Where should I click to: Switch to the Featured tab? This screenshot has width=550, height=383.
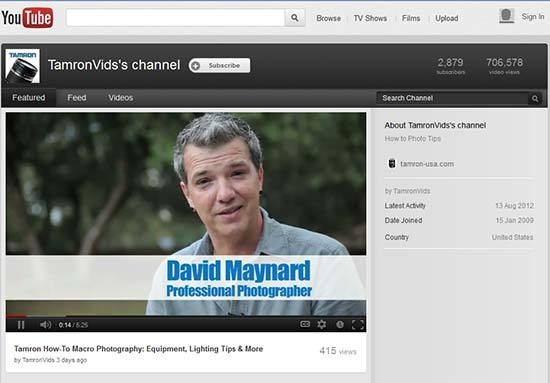pos(29,98)
